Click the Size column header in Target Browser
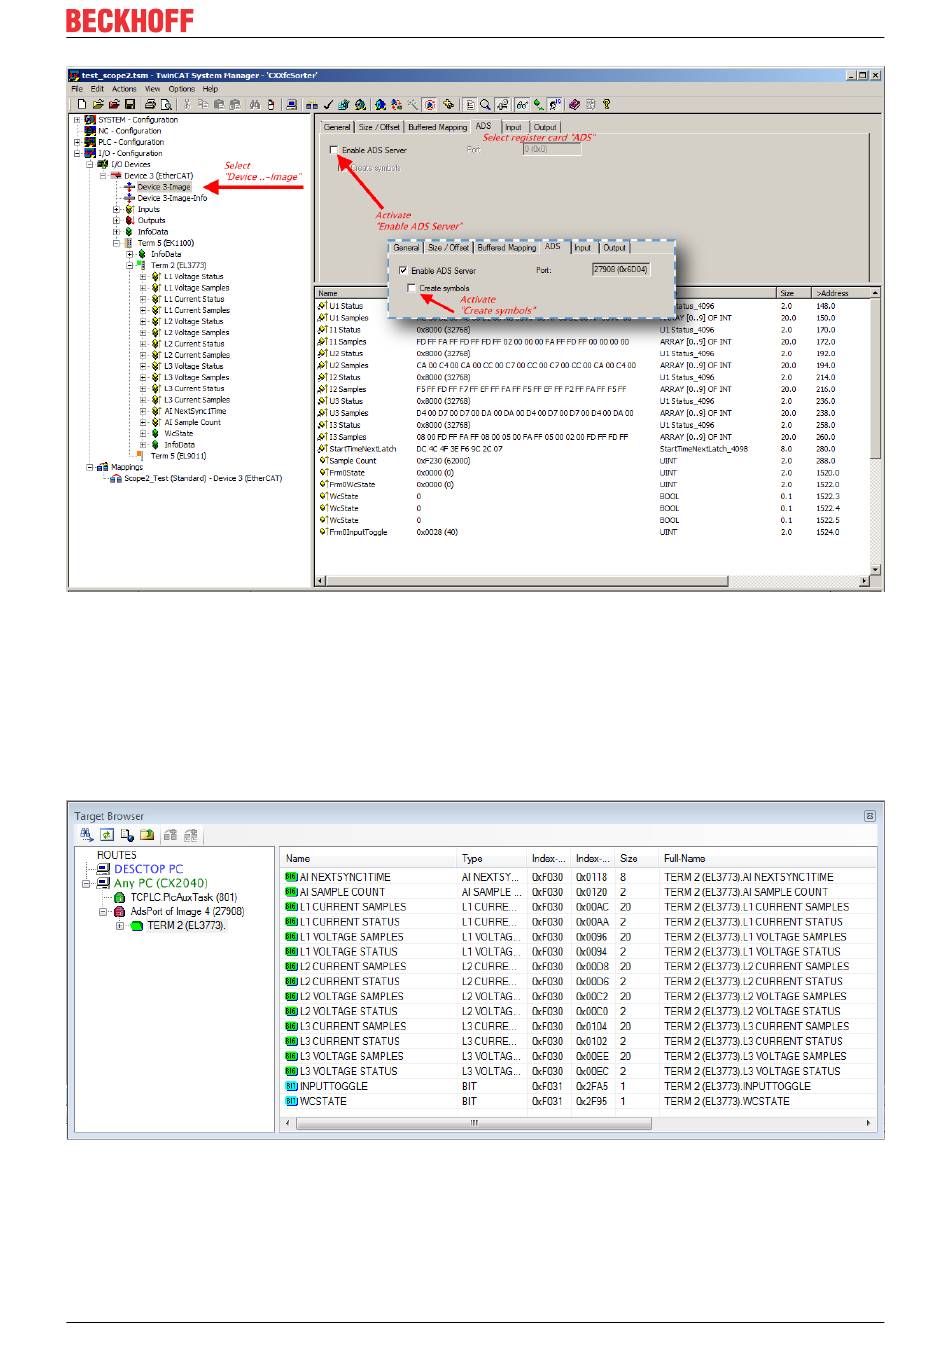950x1369 pixels. click(636, 859)
